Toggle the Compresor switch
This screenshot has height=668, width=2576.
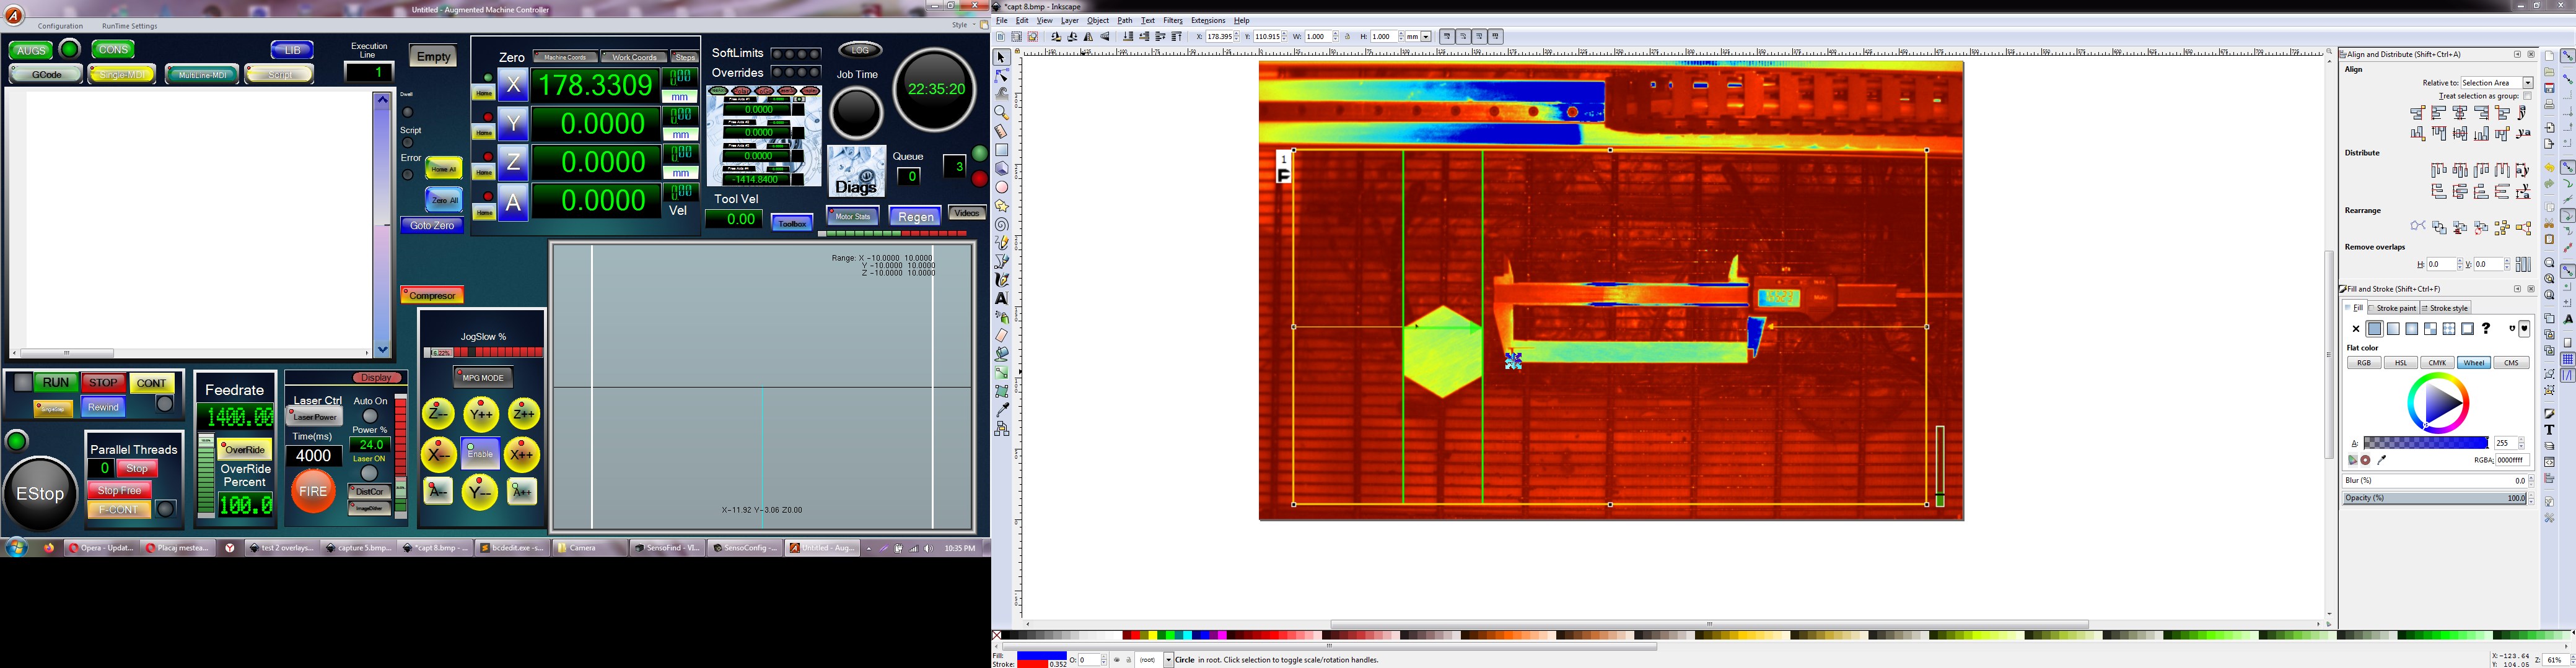tap(432, 295)
